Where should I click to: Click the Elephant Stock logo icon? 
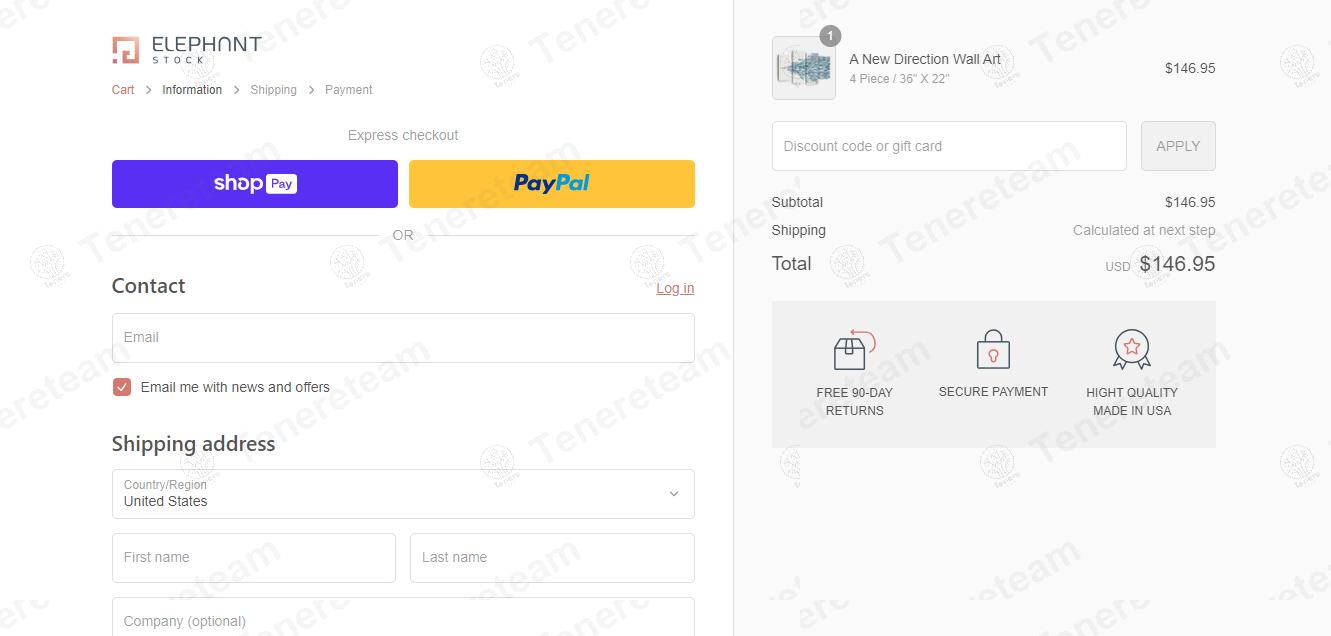[126, 50]
